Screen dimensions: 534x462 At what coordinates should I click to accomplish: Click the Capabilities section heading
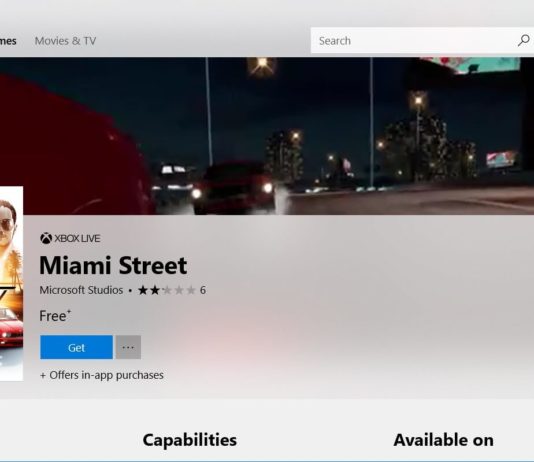[190, 440]
